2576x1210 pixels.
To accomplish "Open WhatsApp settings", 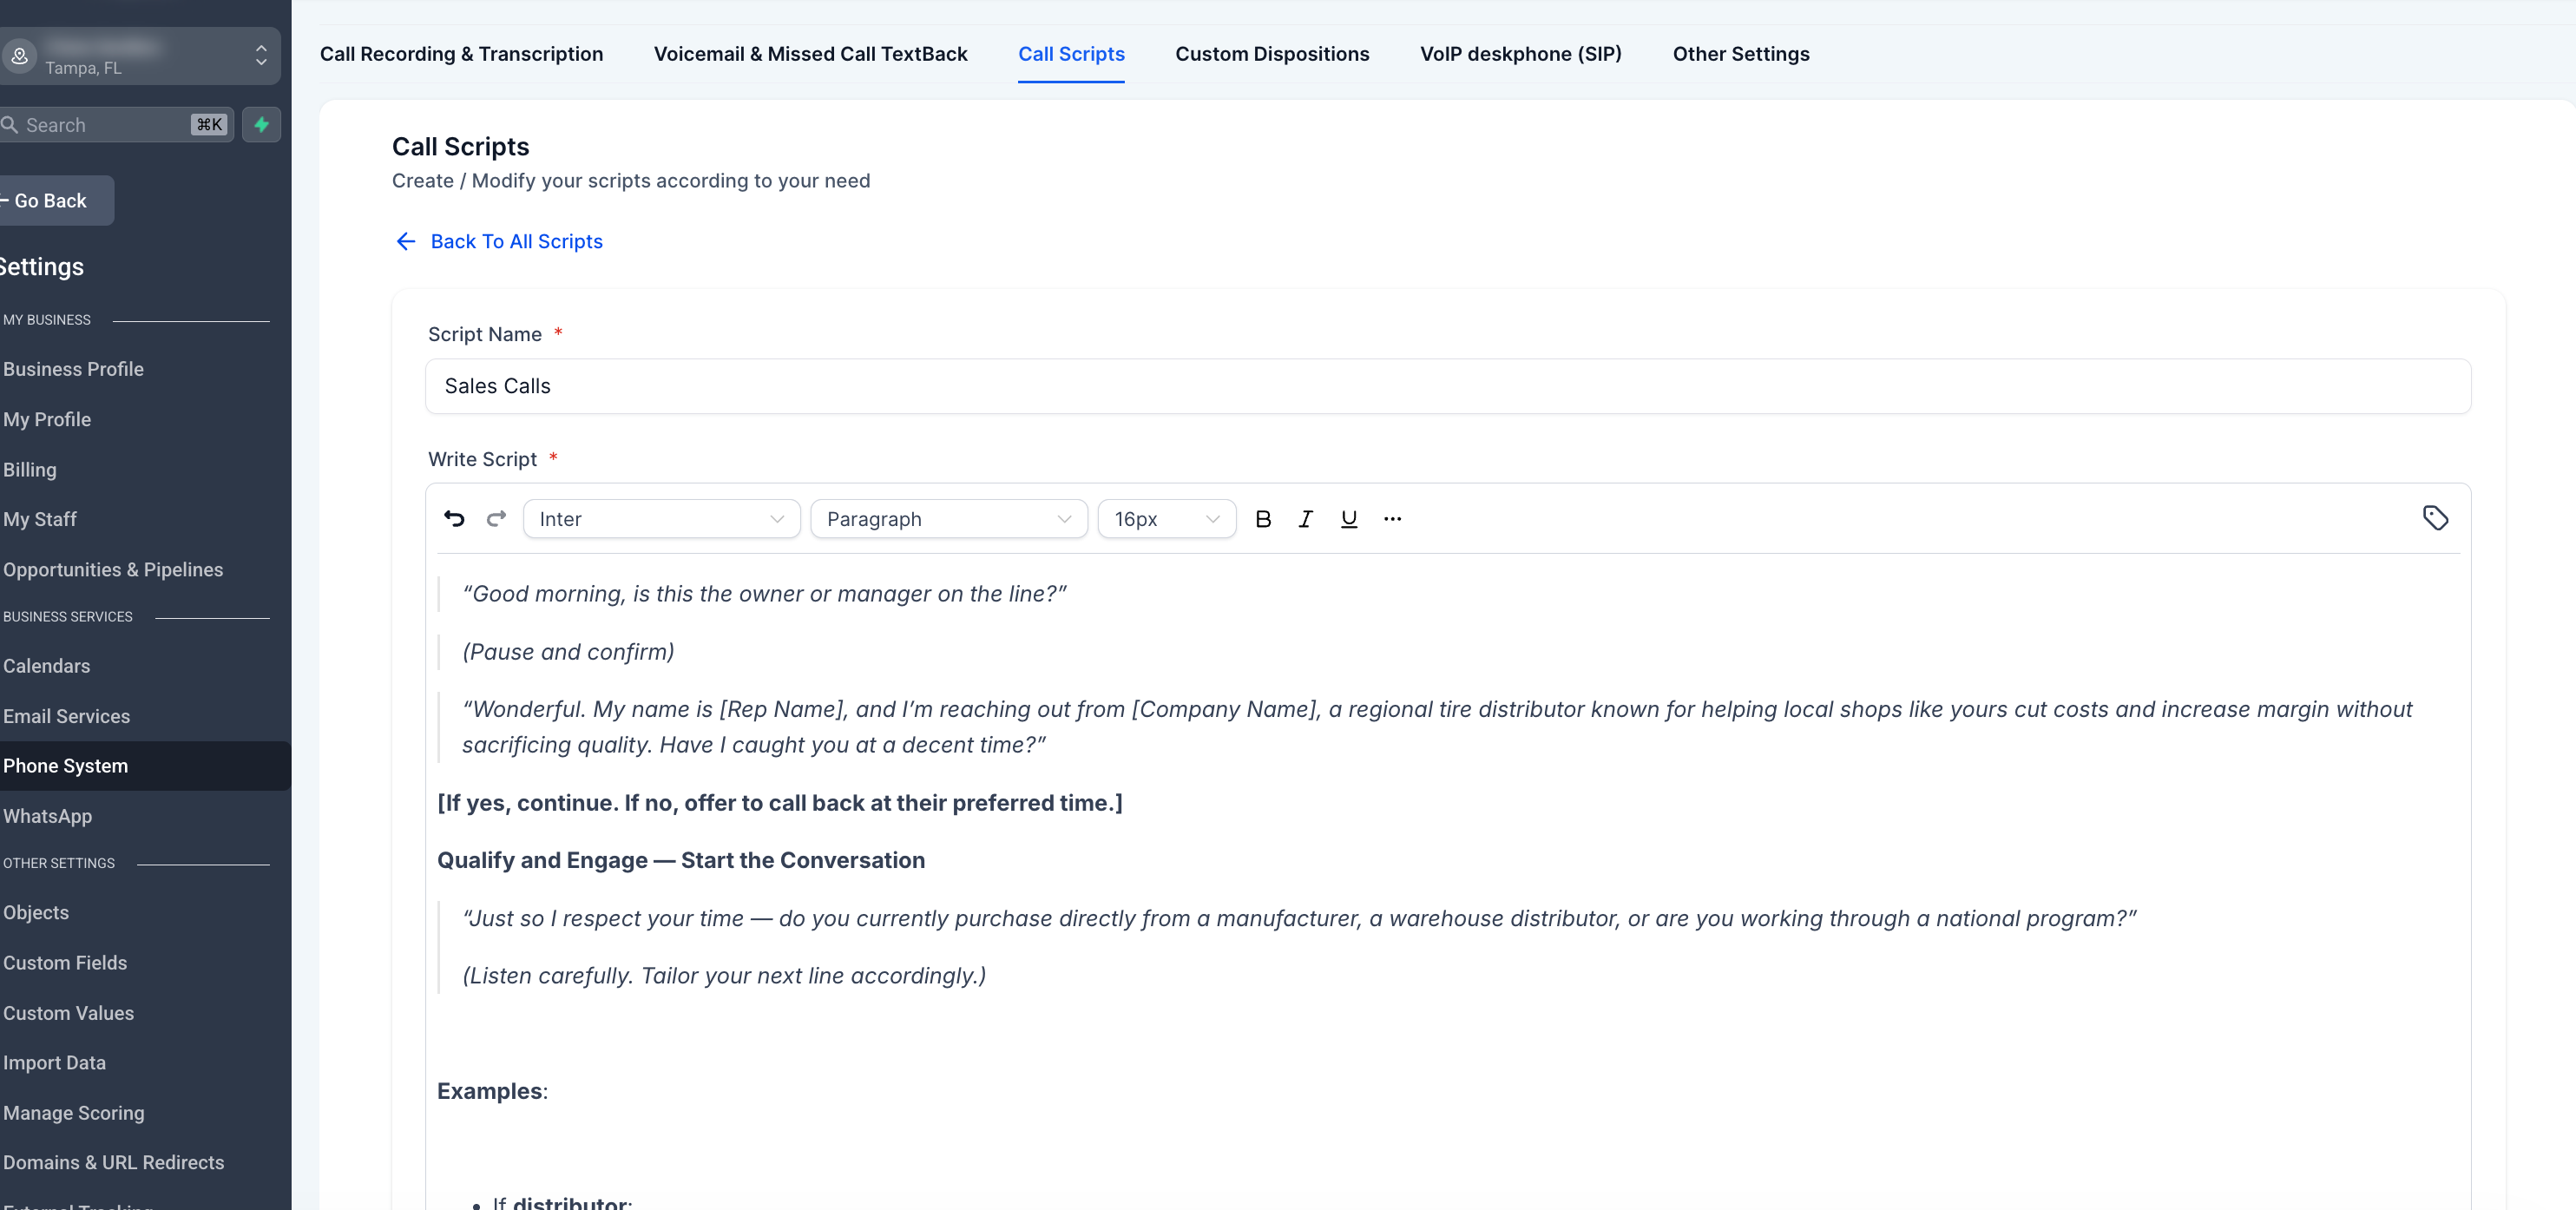I will pos(47,816).
